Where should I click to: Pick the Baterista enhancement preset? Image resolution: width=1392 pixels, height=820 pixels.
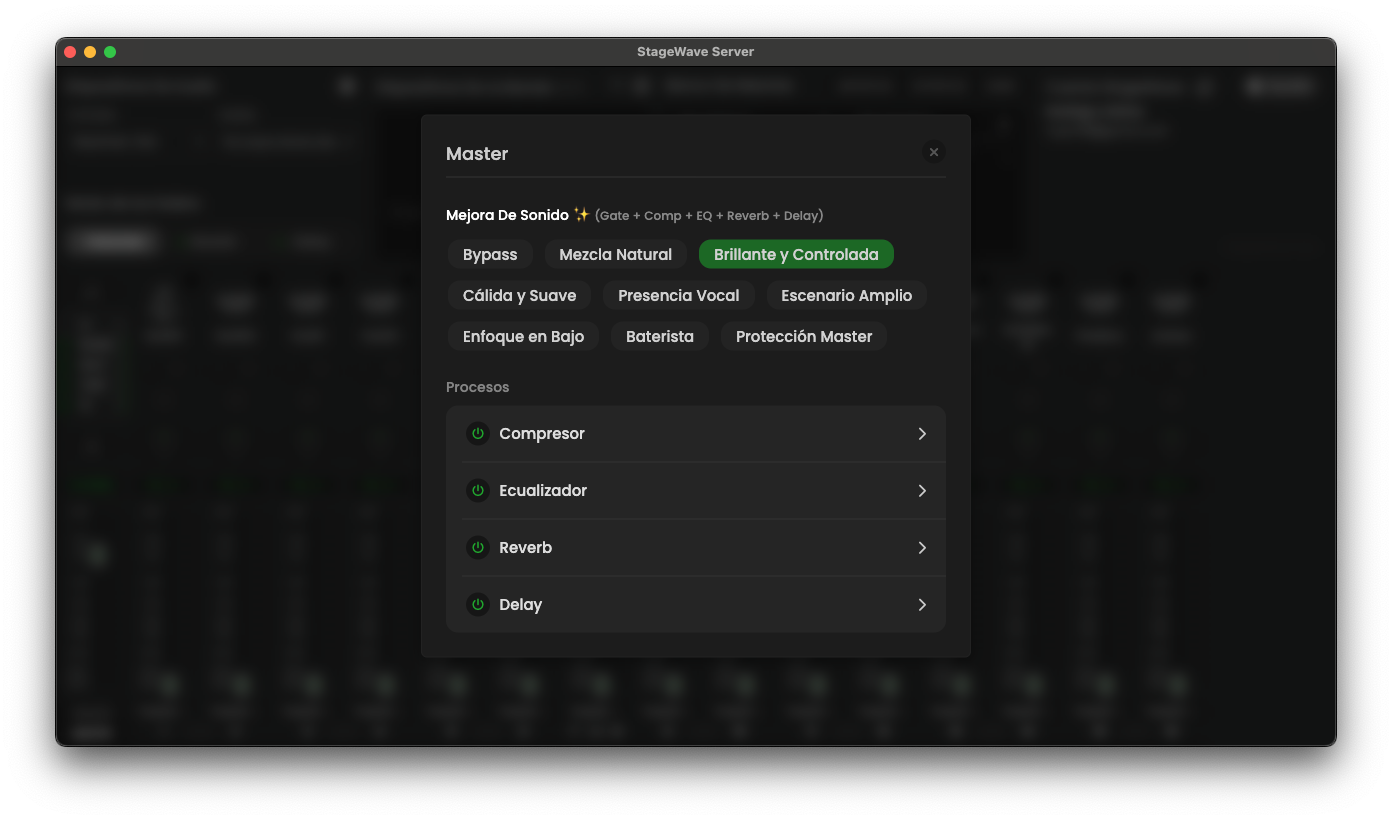[659, 336]
